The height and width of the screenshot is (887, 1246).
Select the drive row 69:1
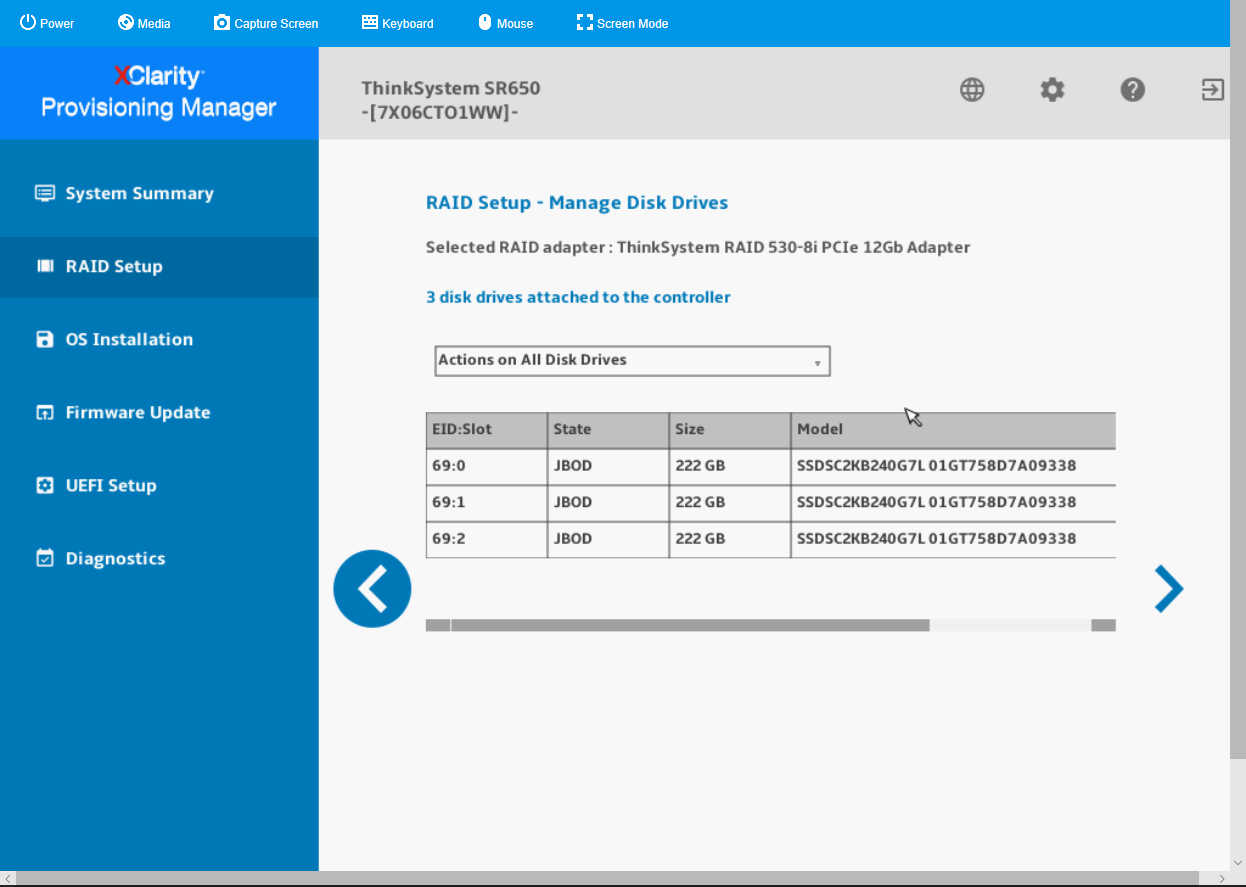click(x=771, y=503)
